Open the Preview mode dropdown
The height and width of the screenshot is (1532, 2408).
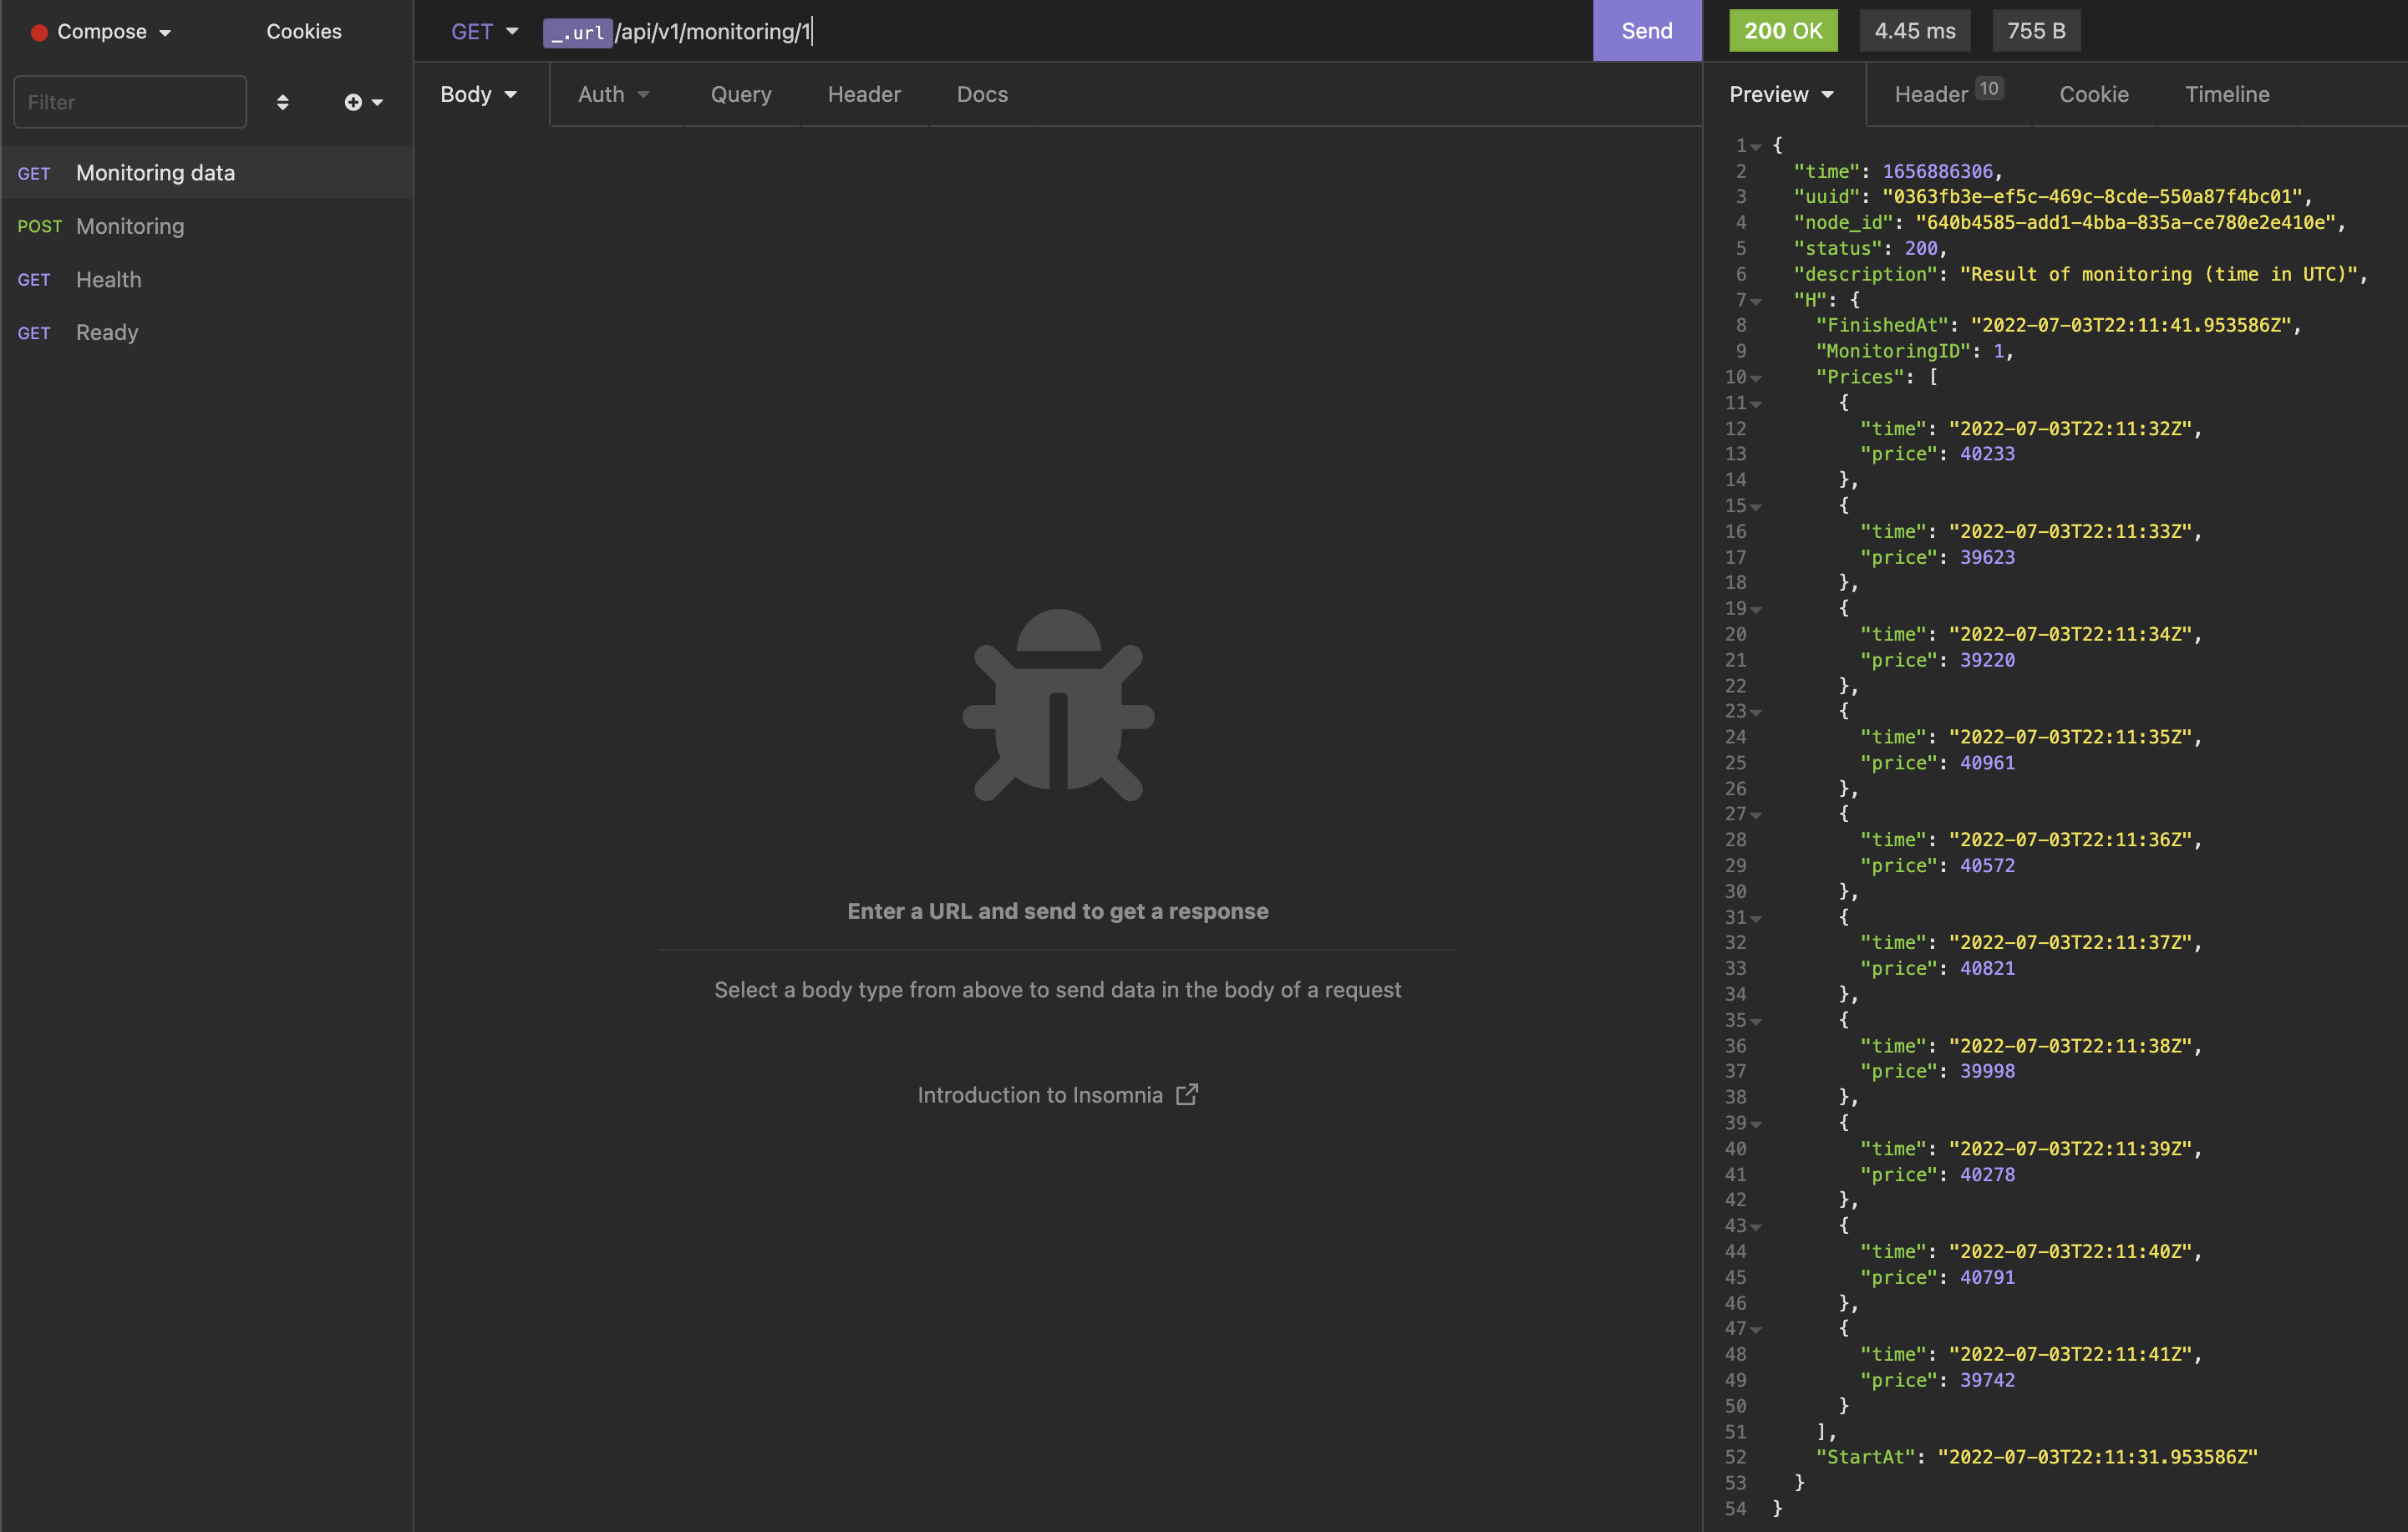coord(1782,94)
